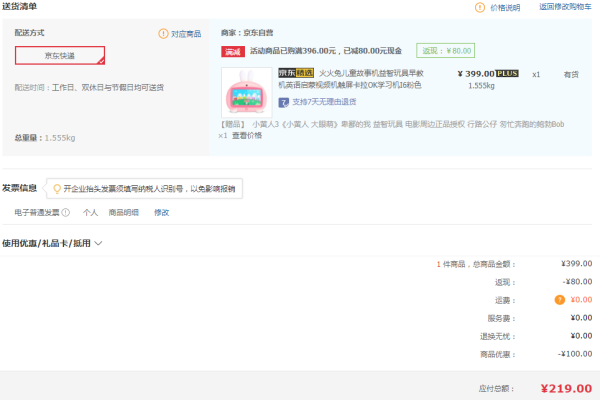Click the 退换无忧 ¥0.00 value
The width and height of the screenshot is (600, 400).
click(x=581, y=336)
